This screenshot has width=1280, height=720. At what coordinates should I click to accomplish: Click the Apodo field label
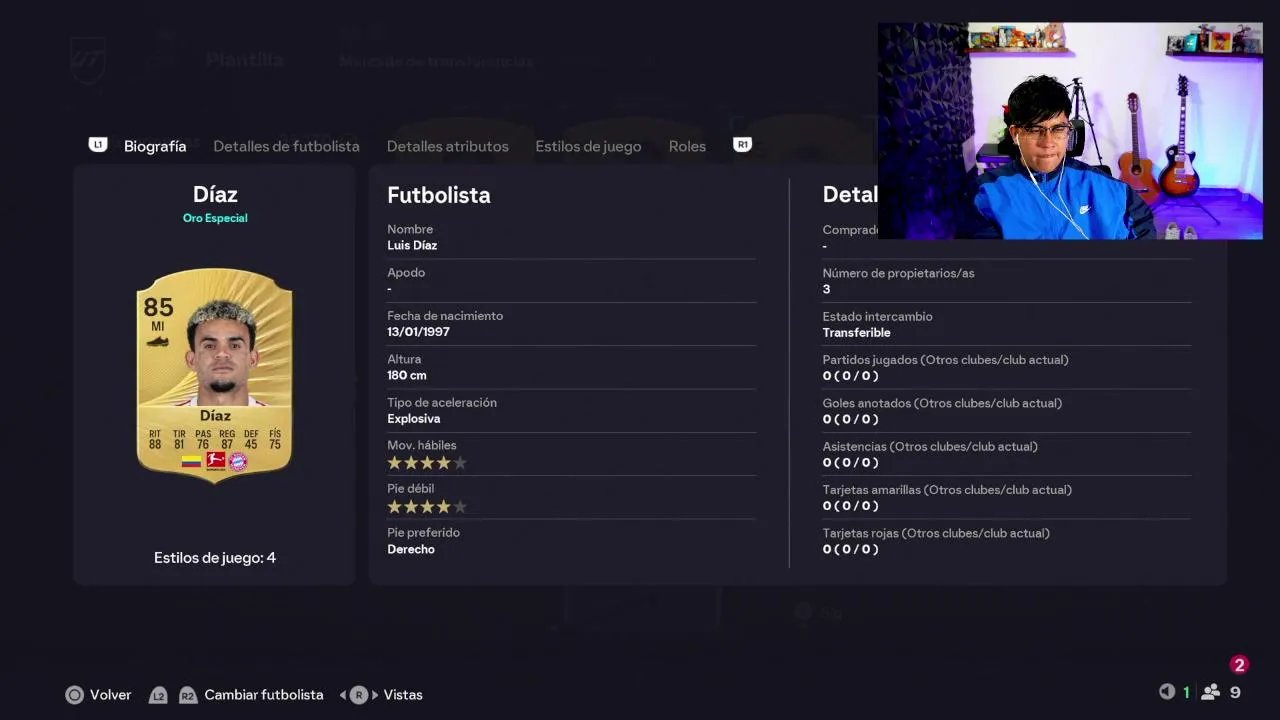pyautogui.click(x=406, y=273)
